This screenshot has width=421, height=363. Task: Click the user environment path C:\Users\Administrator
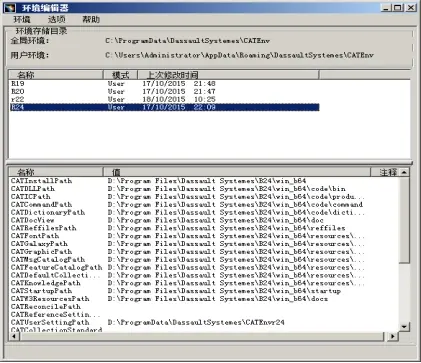click(239, 55)
